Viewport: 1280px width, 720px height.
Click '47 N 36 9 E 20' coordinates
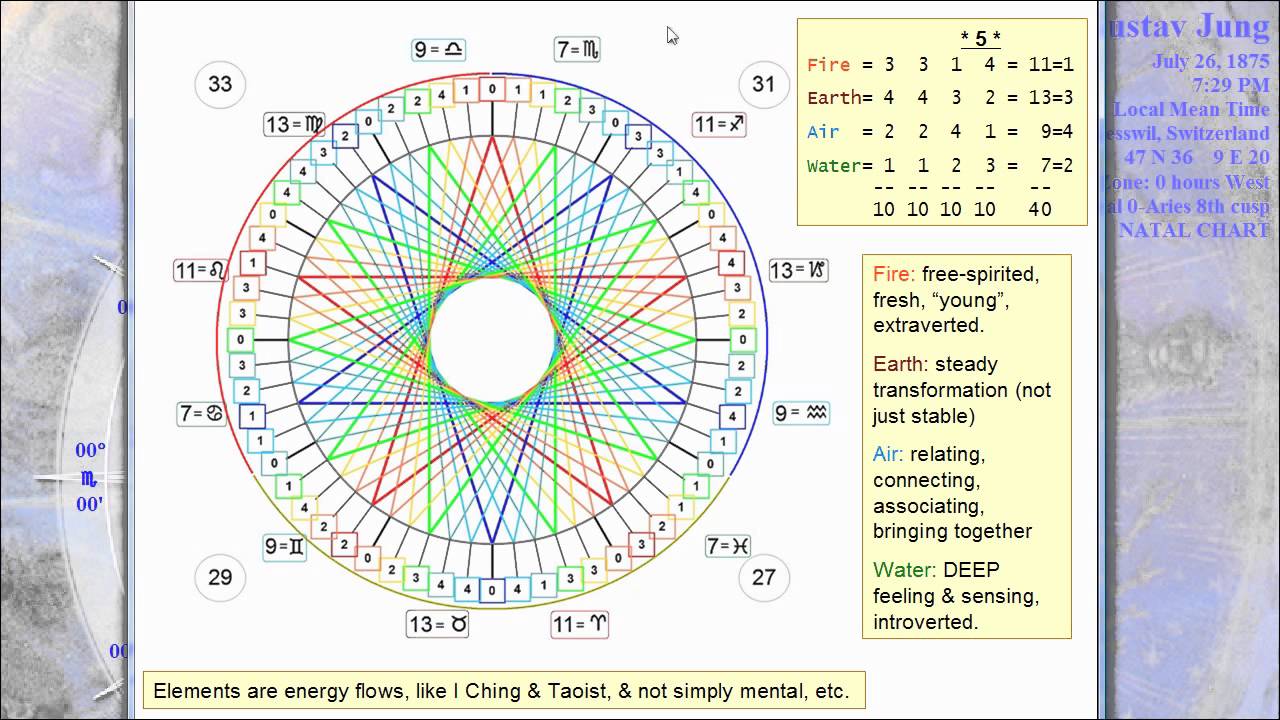click(1197, 157)
